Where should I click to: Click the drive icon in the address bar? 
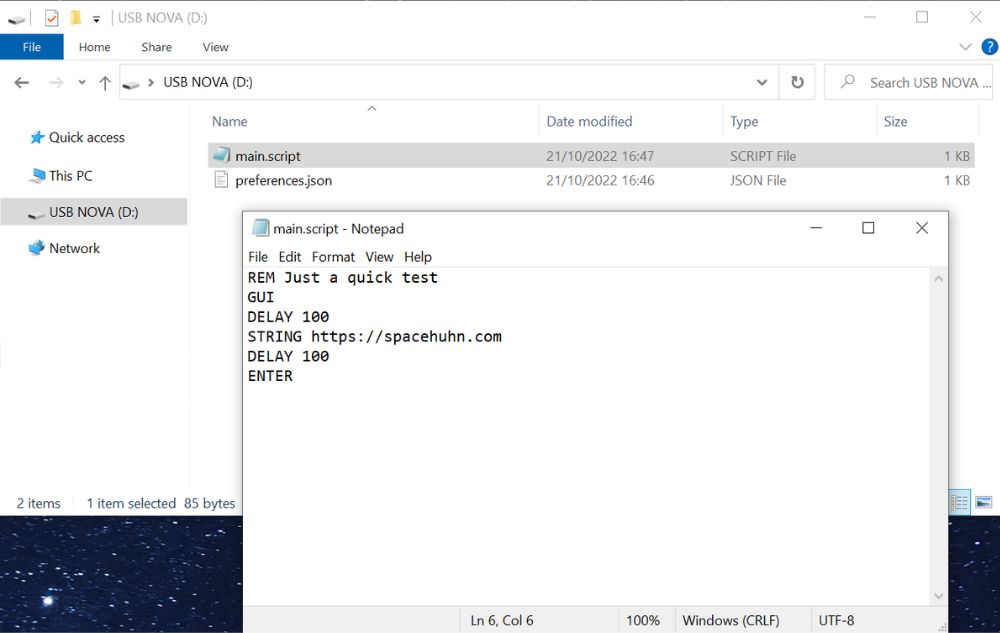pyautogui.click(x=131, y=84)
